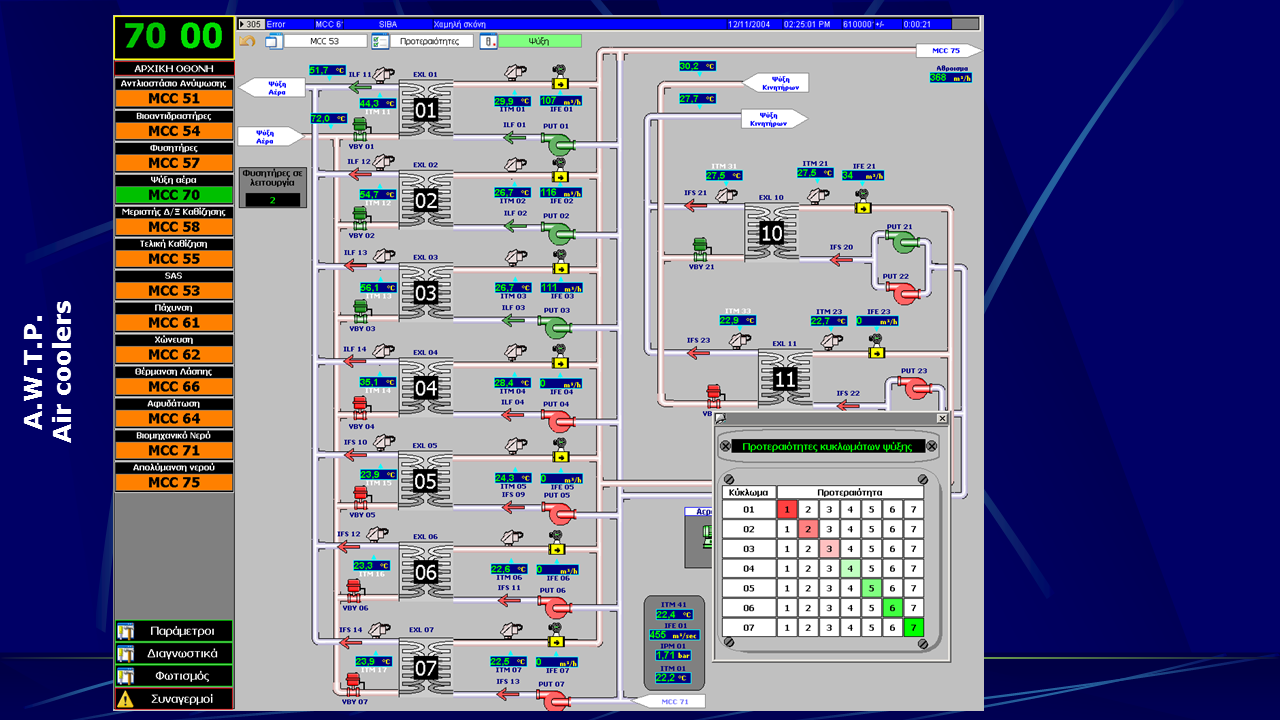This screenshot has width=1280, height=720.
Task: Switch to MCC 51 Αντλιοστάσιο Ανύψωσης
Action: (x=174, y=99)
